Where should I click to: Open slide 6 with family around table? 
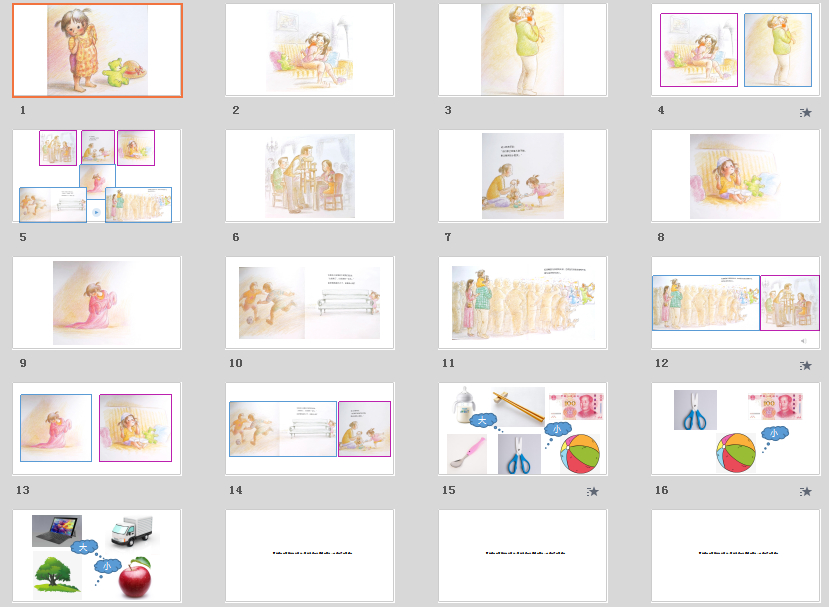pyautogui.click(x=310, y=176)
